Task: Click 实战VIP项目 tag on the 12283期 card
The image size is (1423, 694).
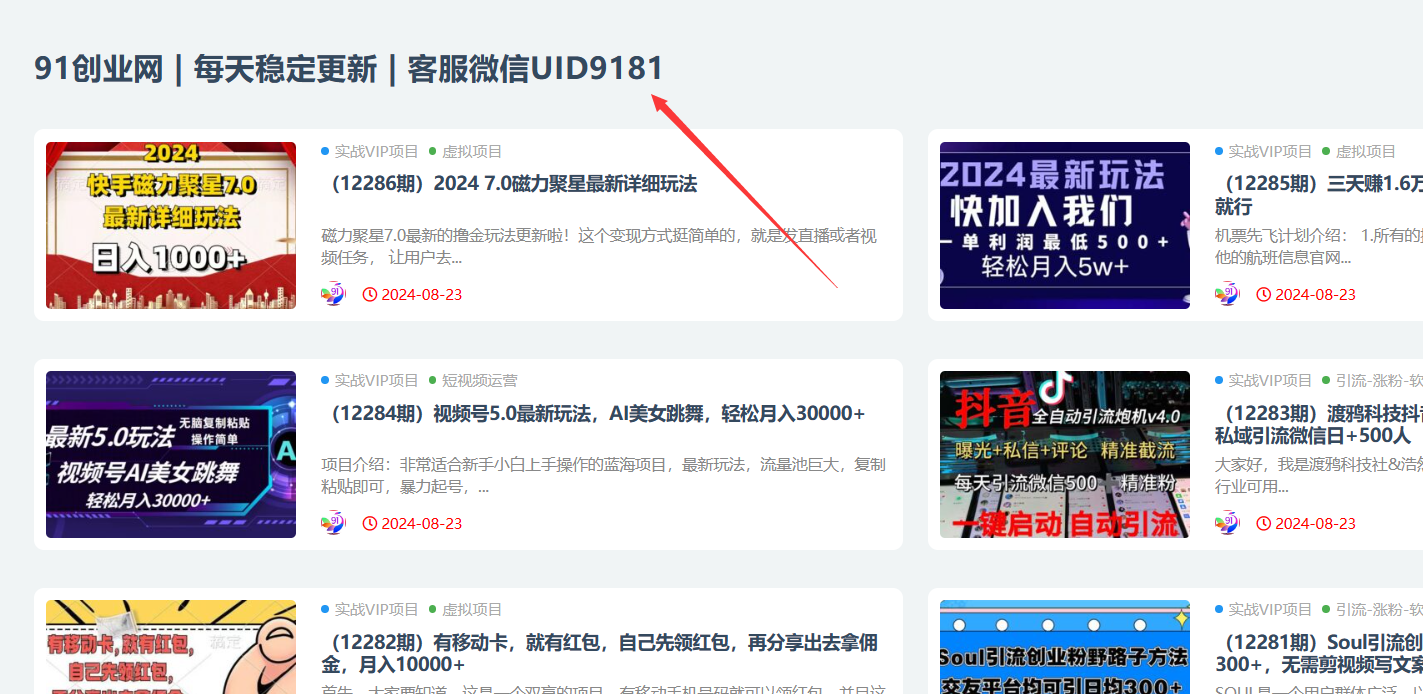Action: (1270, 381)
